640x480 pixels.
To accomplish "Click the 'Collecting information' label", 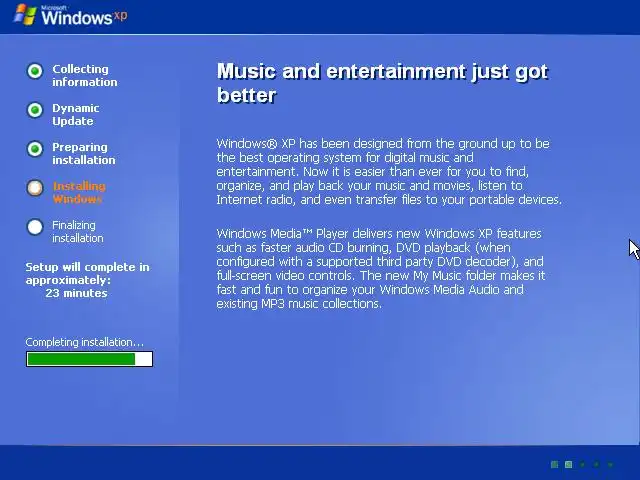I will [x=85, y=76].
